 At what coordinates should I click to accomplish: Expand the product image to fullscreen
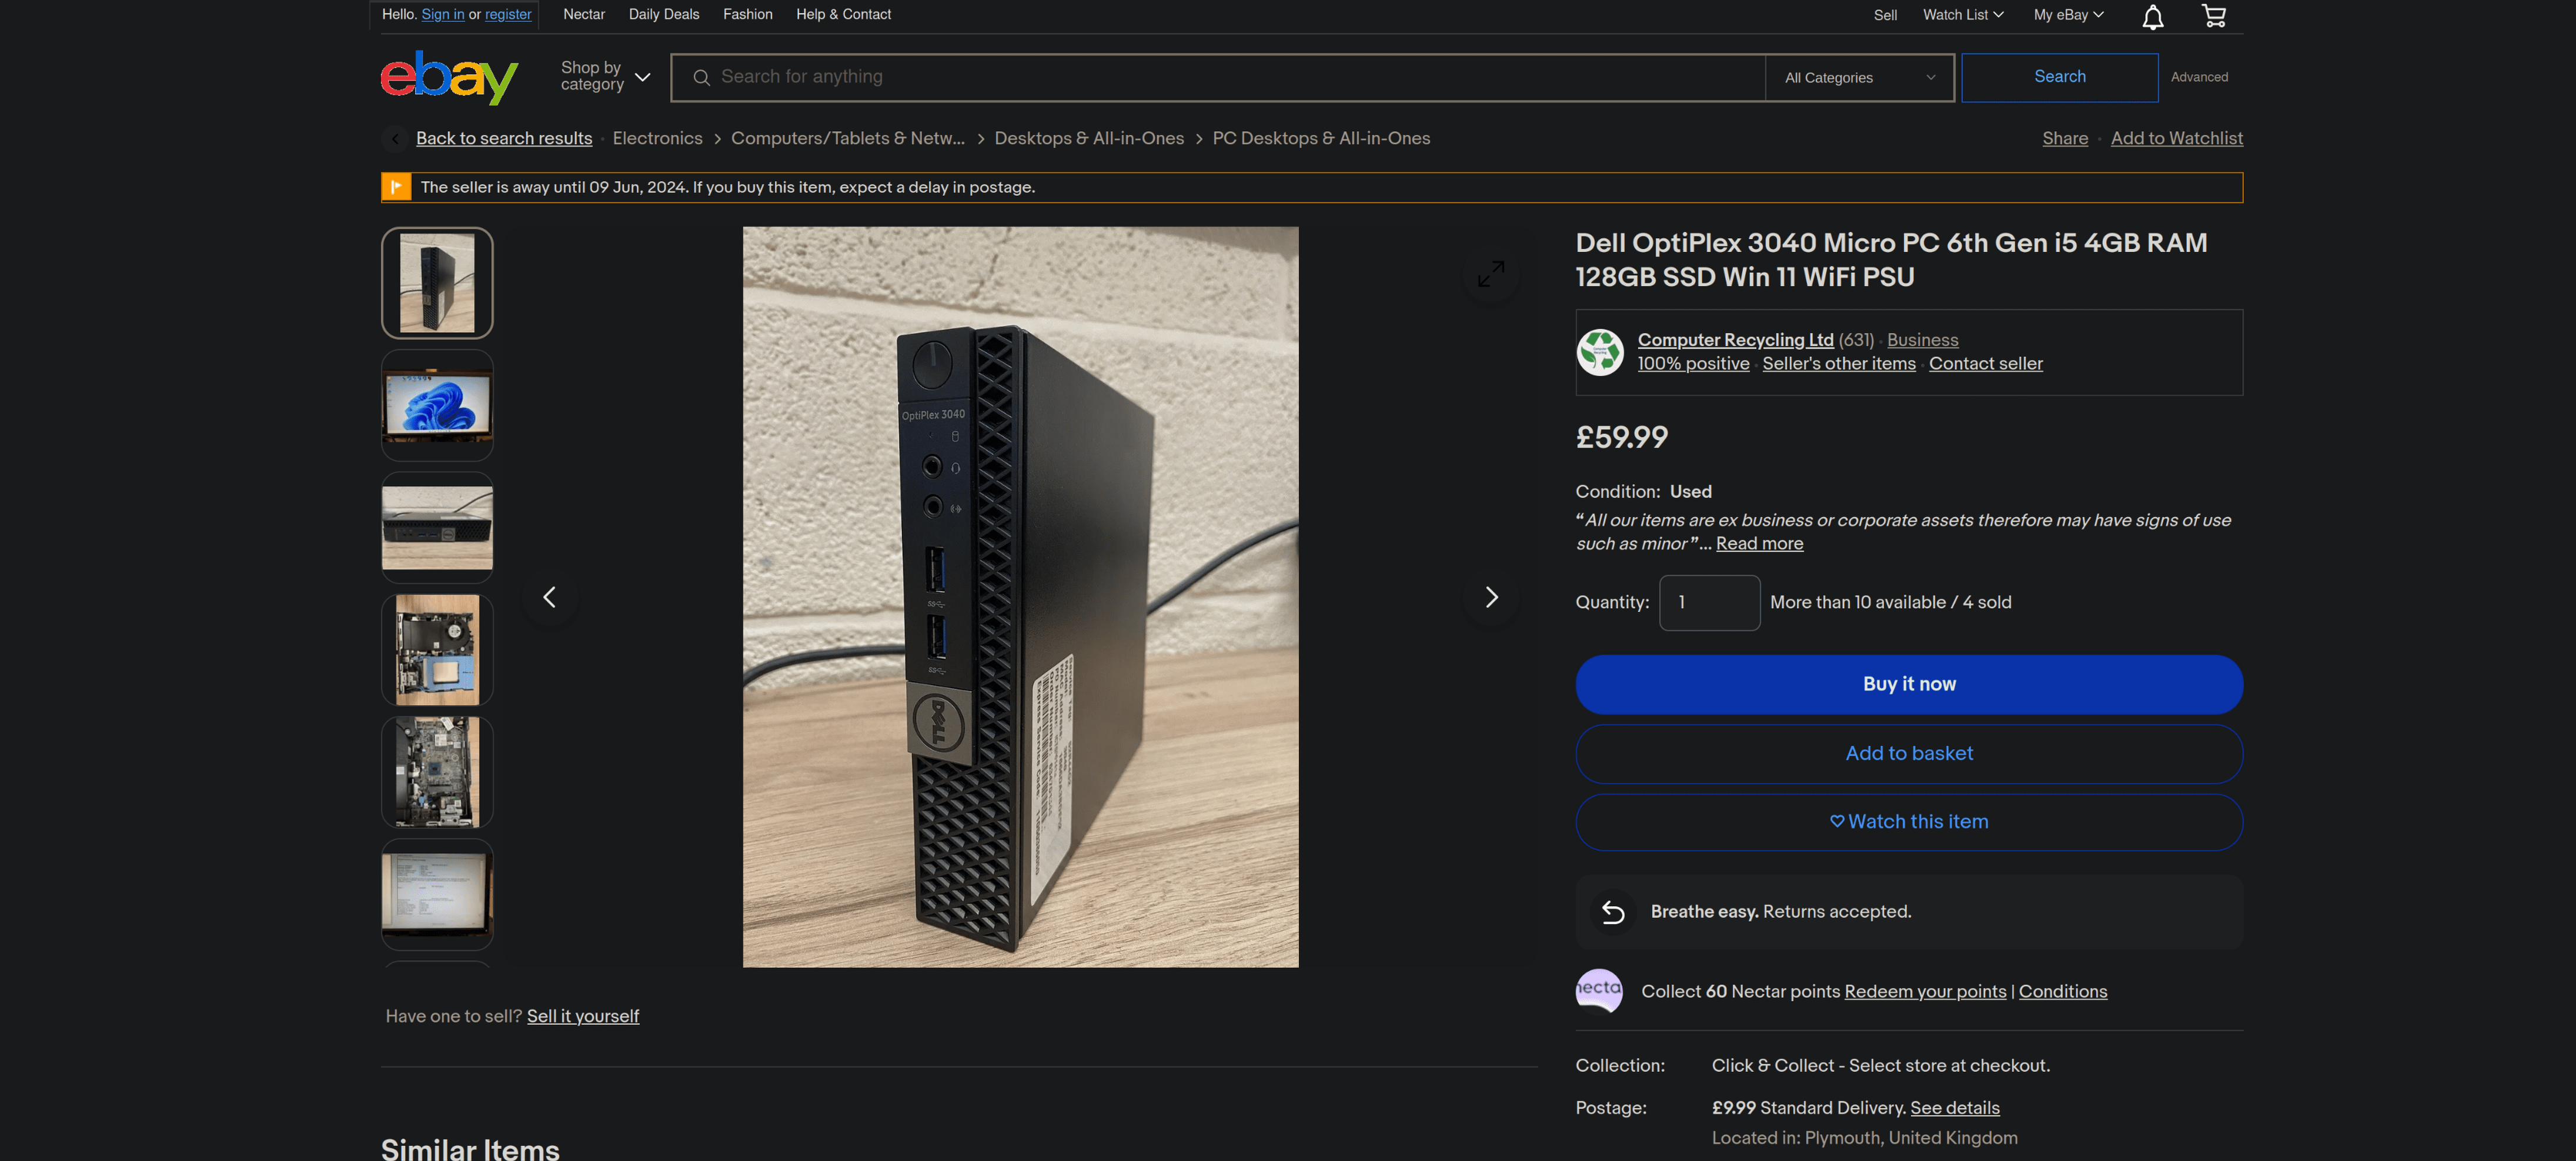(x=1490, y=274)
